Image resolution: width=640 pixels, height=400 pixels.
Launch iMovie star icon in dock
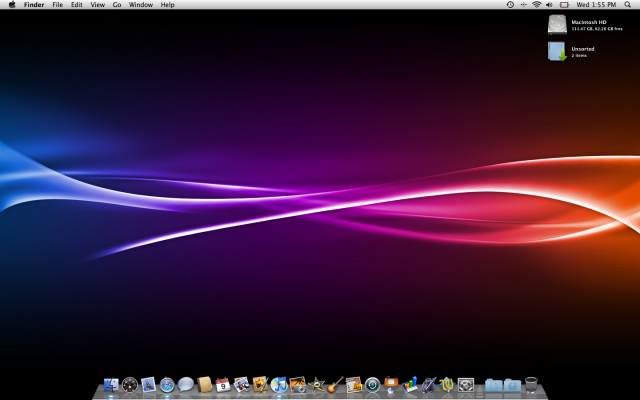[316, 385]
